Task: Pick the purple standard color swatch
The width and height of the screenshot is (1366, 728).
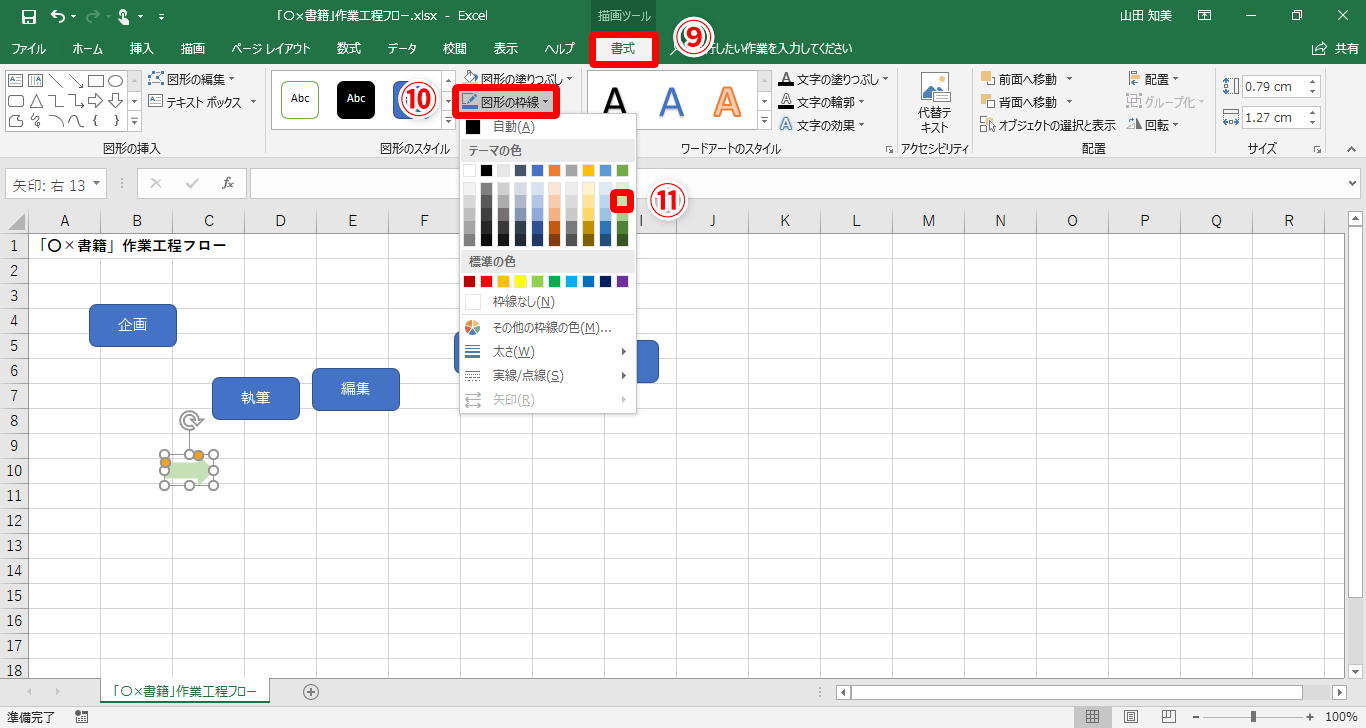Action: click(622, 282)
